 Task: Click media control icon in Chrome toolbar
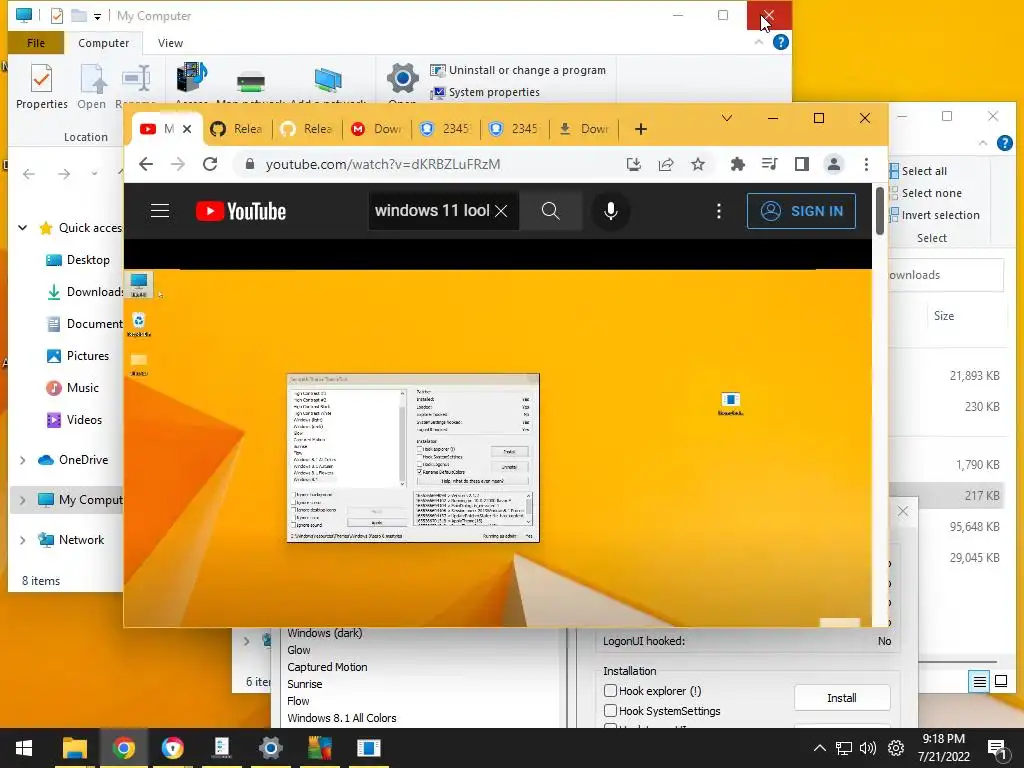tap(770, 165)
